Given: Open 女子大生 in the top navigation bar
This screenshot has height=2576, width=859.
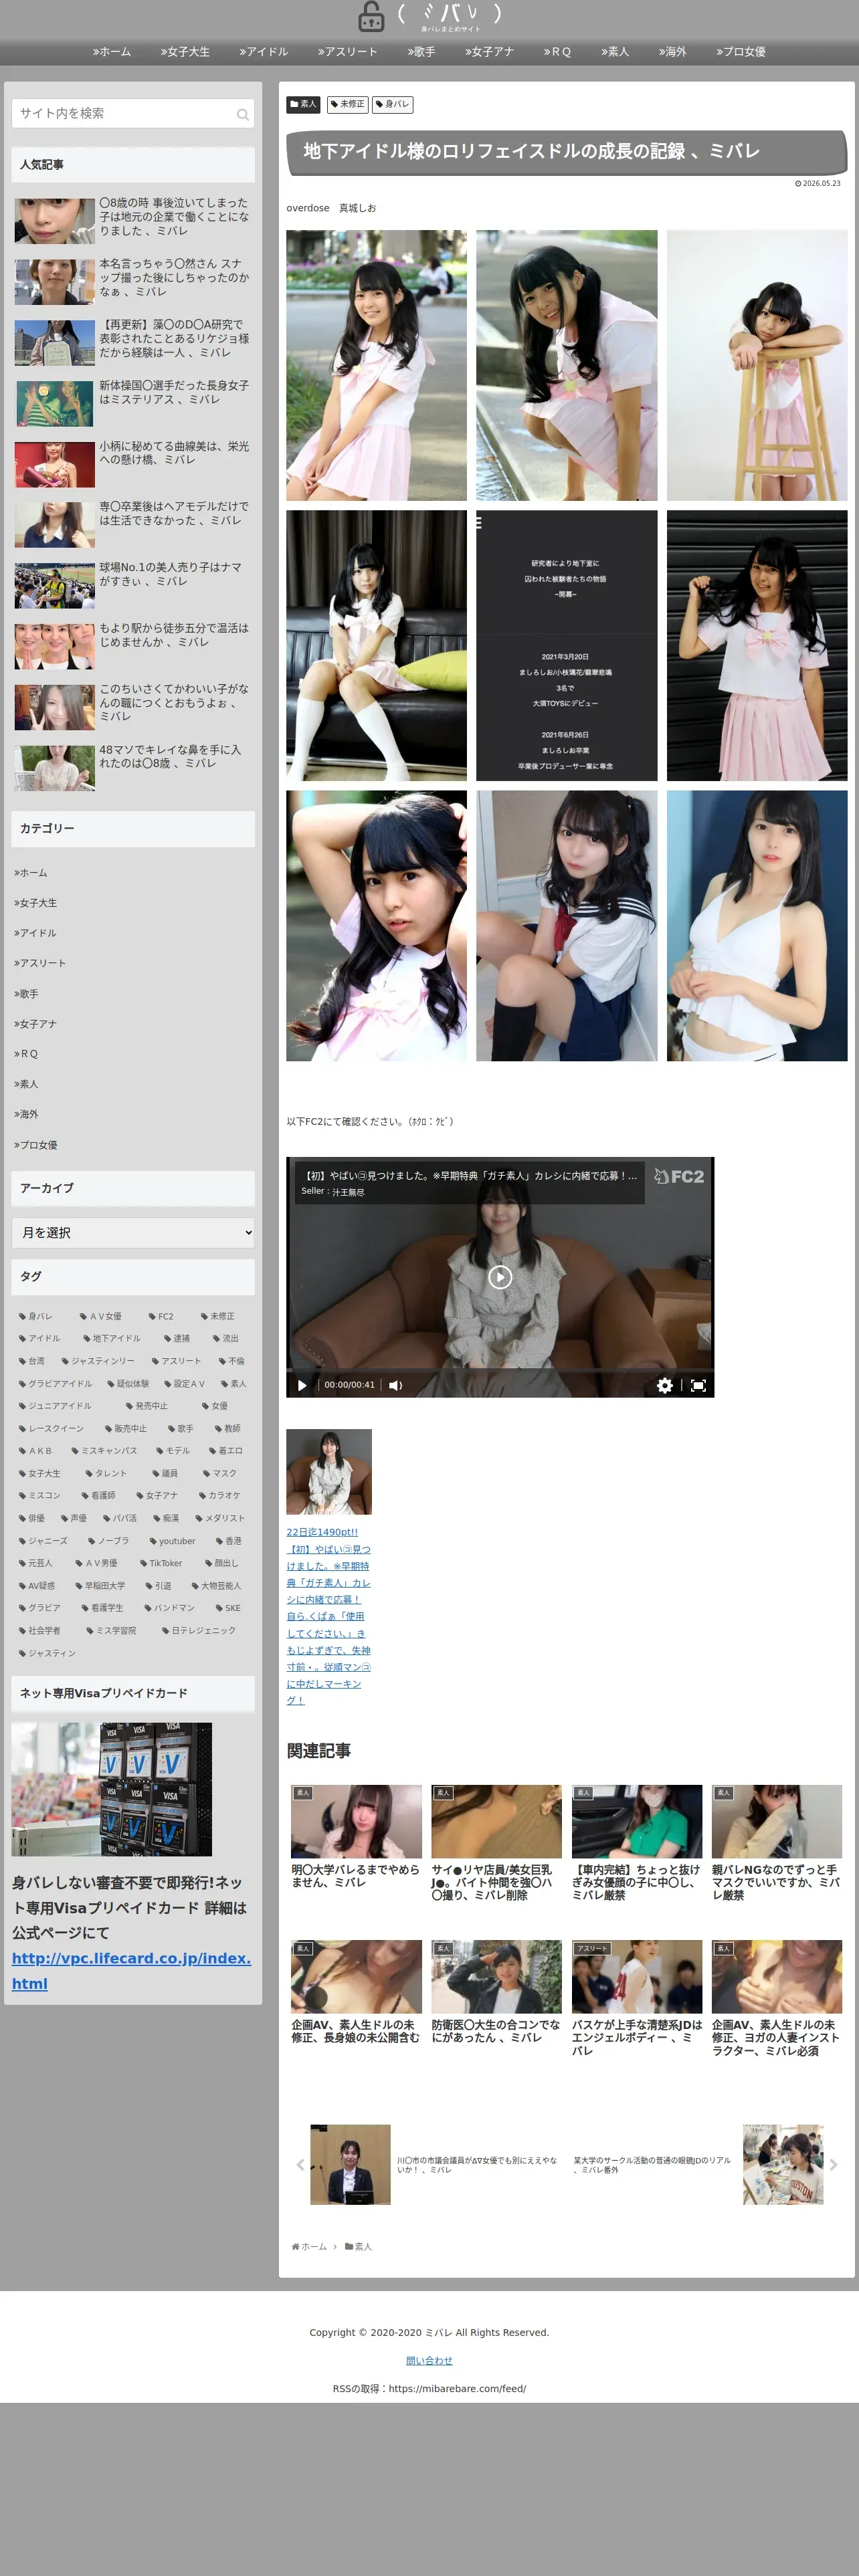Looking at the screenshot, I should tap(185, 52).
